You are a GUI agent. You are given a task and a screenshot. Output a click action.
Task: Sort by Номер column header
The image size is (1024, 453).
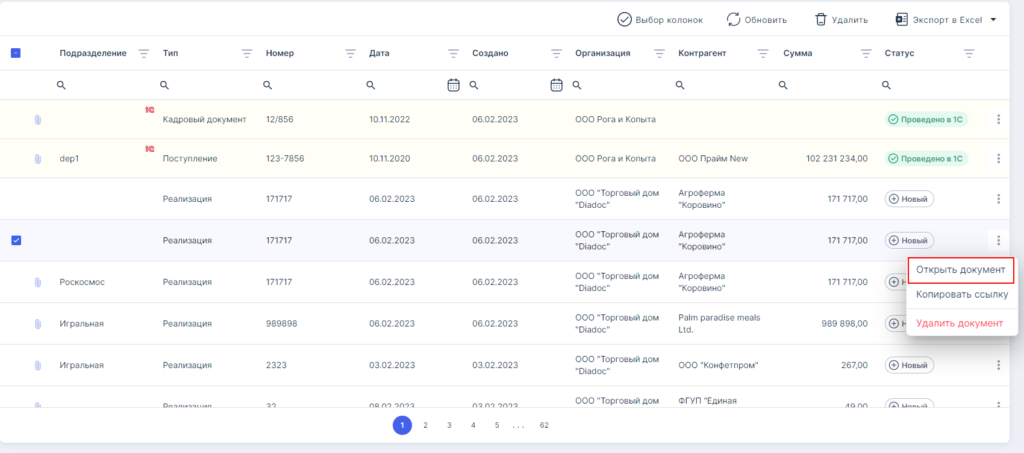pyautogui.click(x=280, y=54)
